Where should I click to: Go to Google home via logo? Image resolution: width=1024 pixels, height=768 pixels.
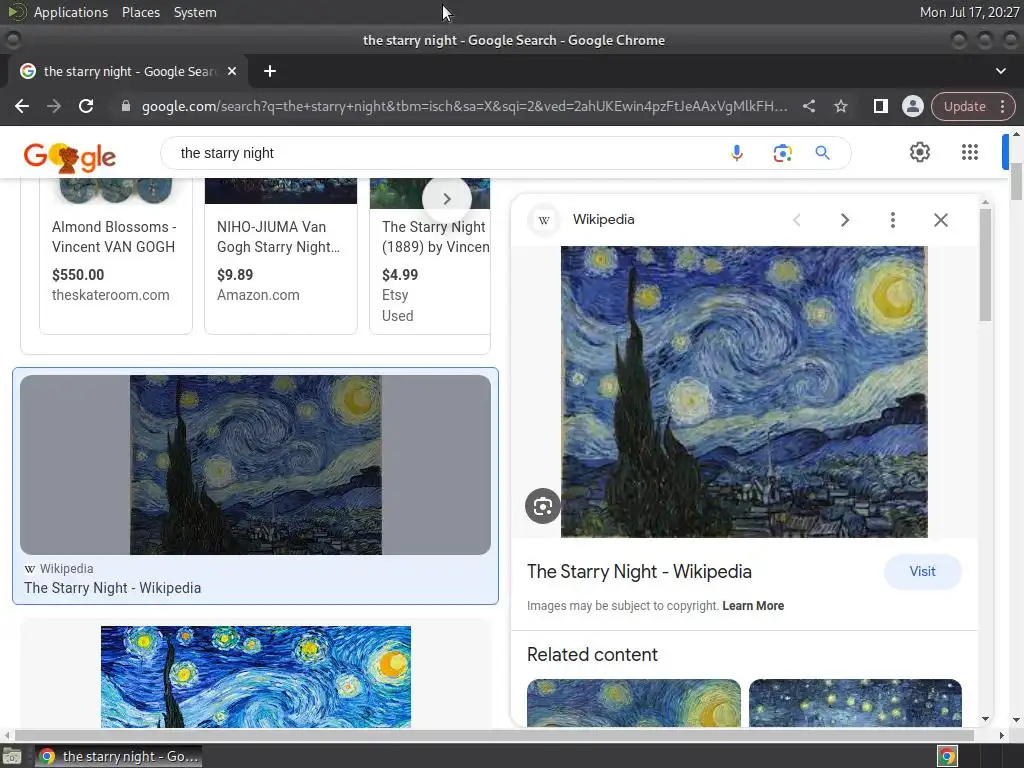coord(69,157)
